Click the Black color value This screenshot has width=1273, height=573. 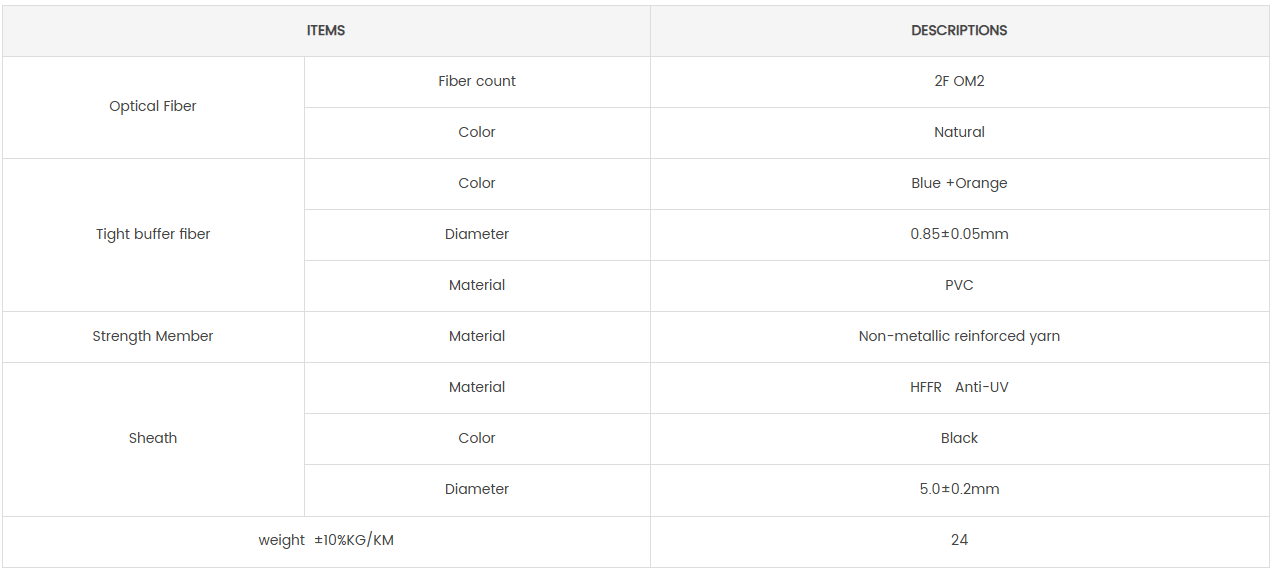point(959,438)
